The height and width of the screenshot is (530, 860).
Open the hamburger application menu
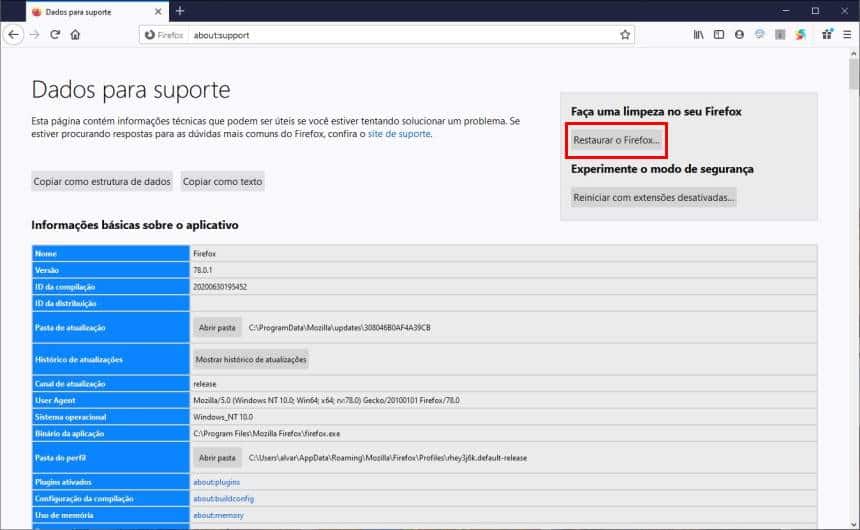click(847, 35)
